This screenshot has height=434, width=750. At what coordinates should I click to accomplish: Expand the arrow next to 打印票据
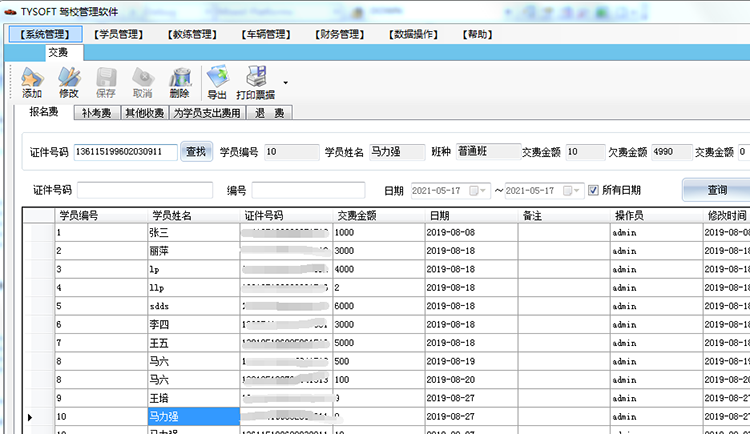(285, 83)
